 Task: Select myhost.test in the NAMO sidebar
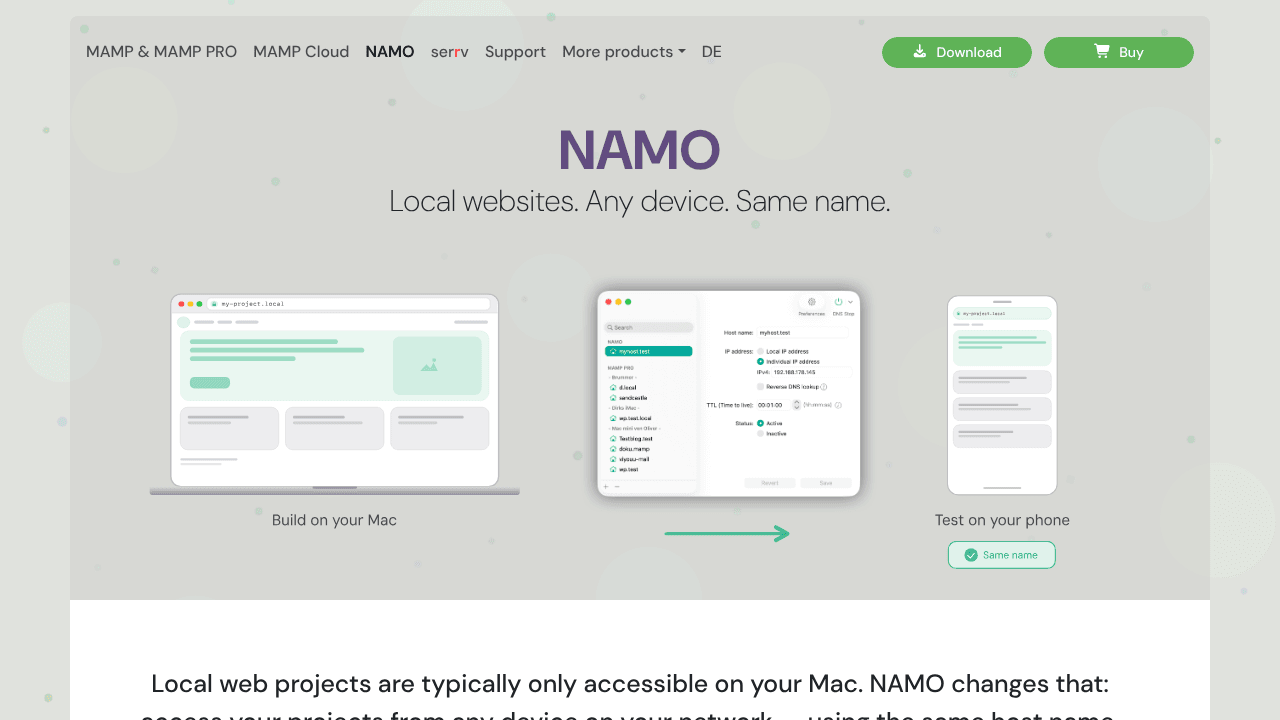point(648,351)
